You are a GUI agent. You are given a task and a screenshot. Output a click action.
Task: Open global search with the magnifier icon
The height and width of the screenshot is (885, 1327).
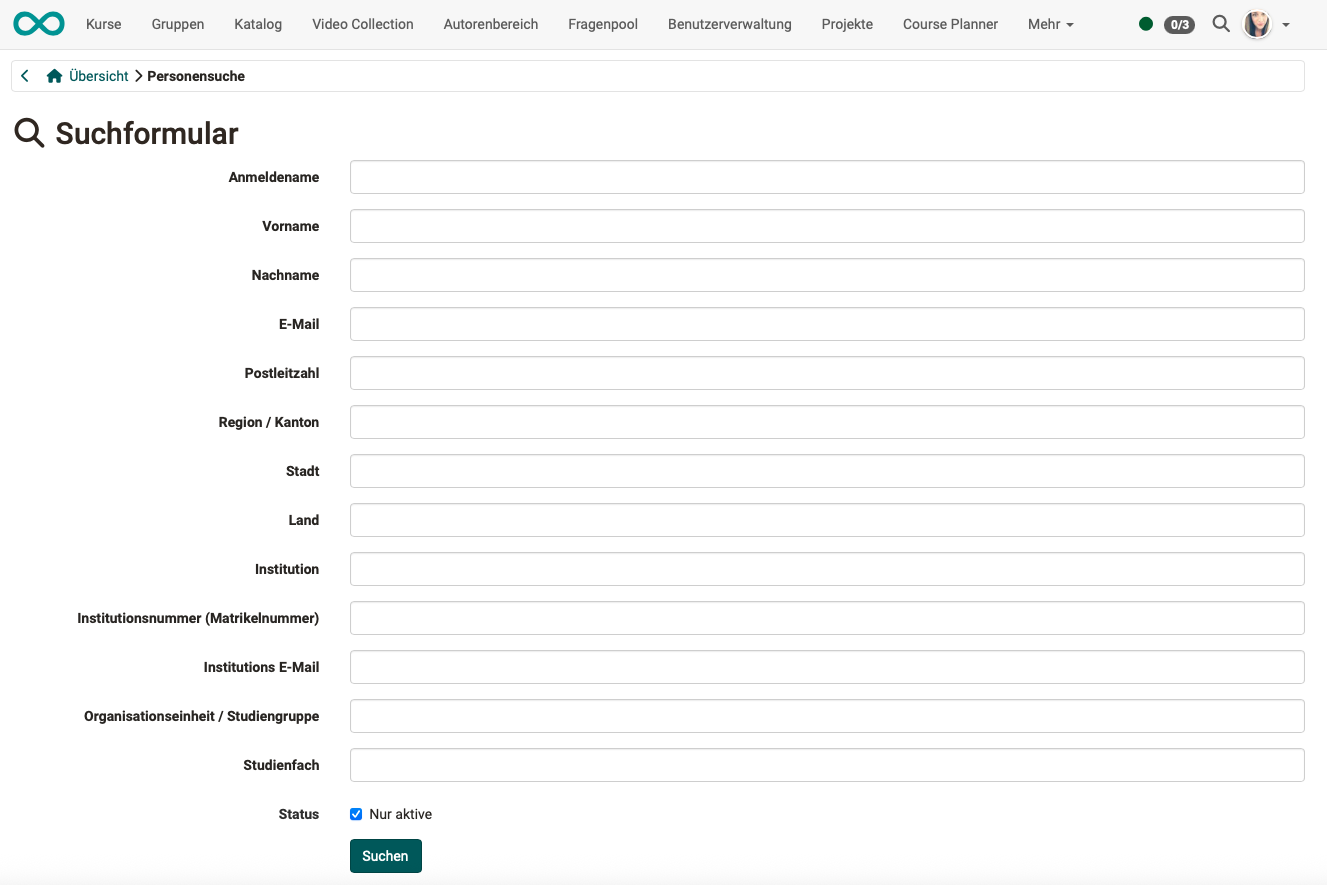tap(1221, 23)
